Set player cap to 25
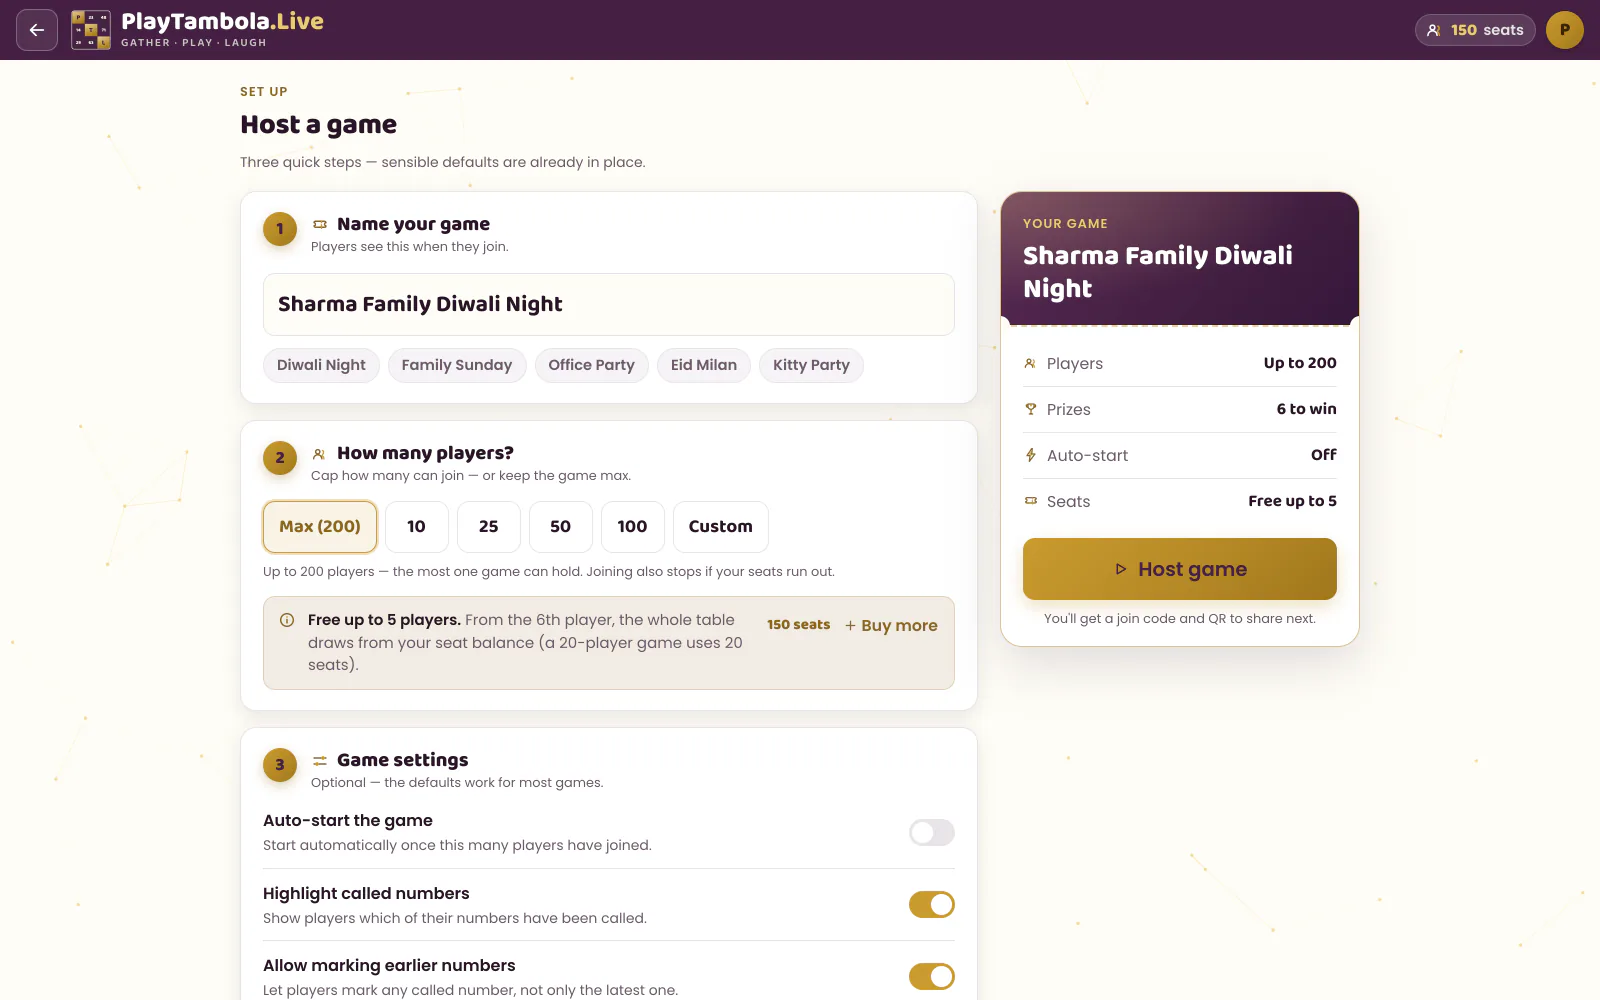Viewport: 1600px width, 1000px height. 489,527
